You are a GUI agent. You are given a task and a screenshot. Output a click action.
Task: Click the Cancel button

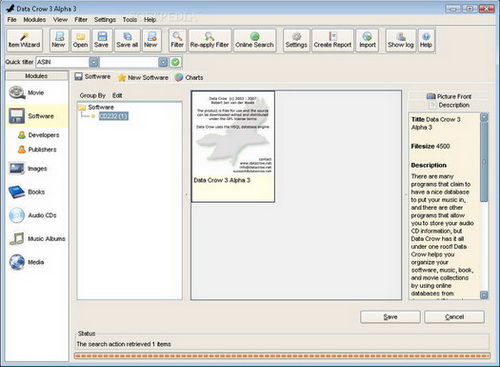click(454, 317)
